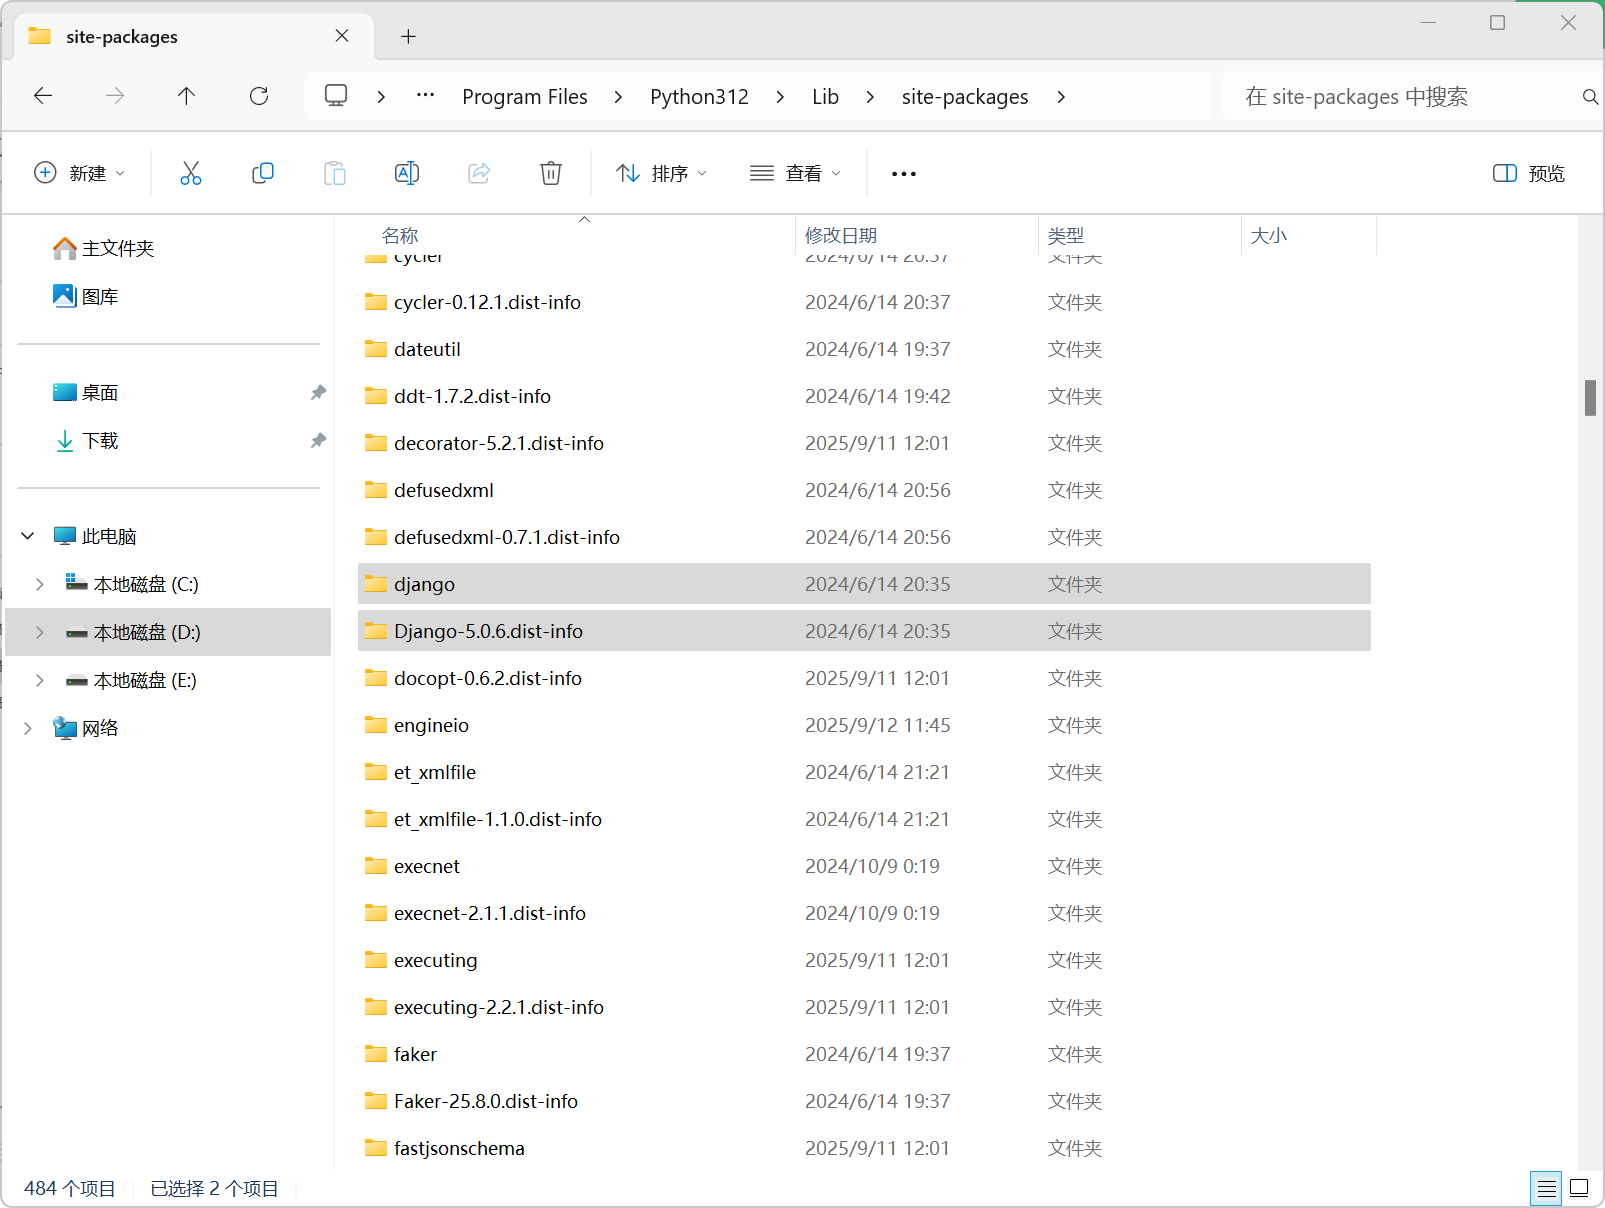The width and height of the screenshot is (1605, 1208).
Task: Show hidden breadcrumb path with ellipsis
Action: (x=426, y=96)
